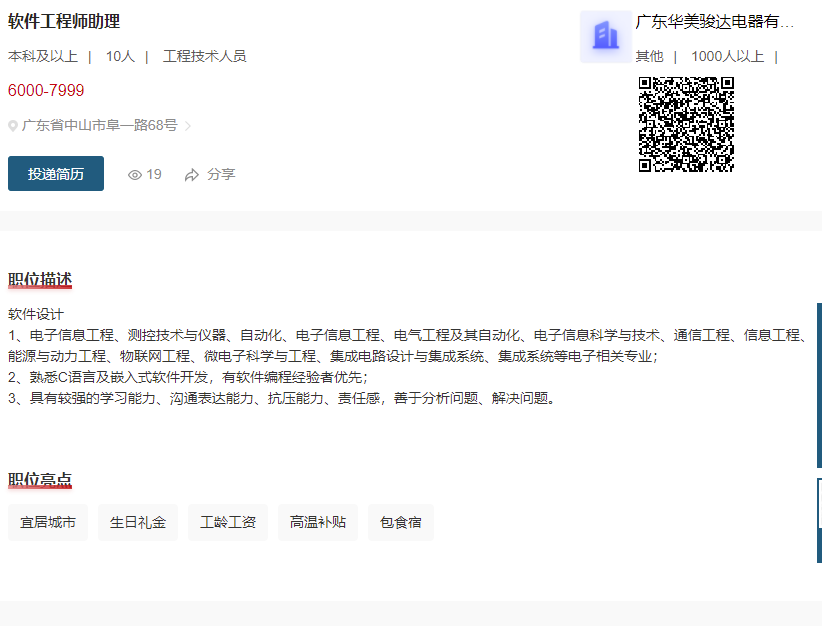Click the 其他 industry text
Image resolution: width=822 pixels, height=626 pixels.
pos(650,56)
